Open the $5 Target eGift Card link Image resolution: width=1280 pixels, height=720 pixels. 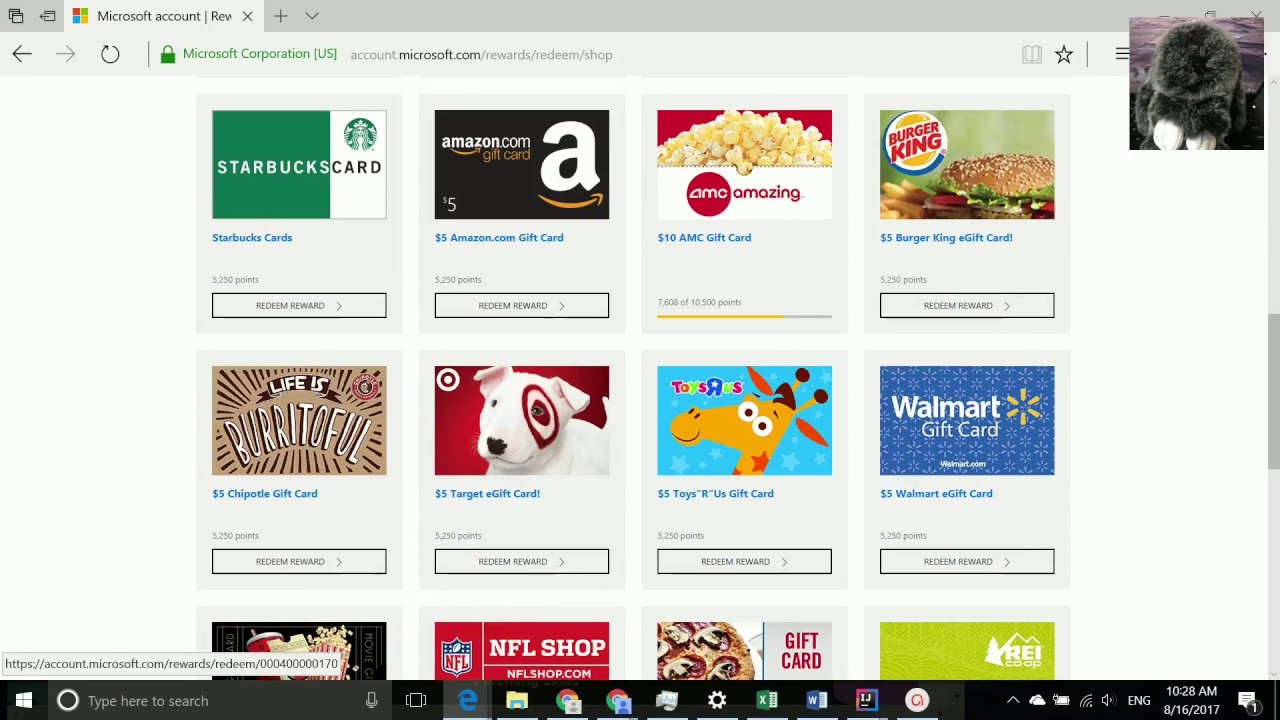(487, 494)
